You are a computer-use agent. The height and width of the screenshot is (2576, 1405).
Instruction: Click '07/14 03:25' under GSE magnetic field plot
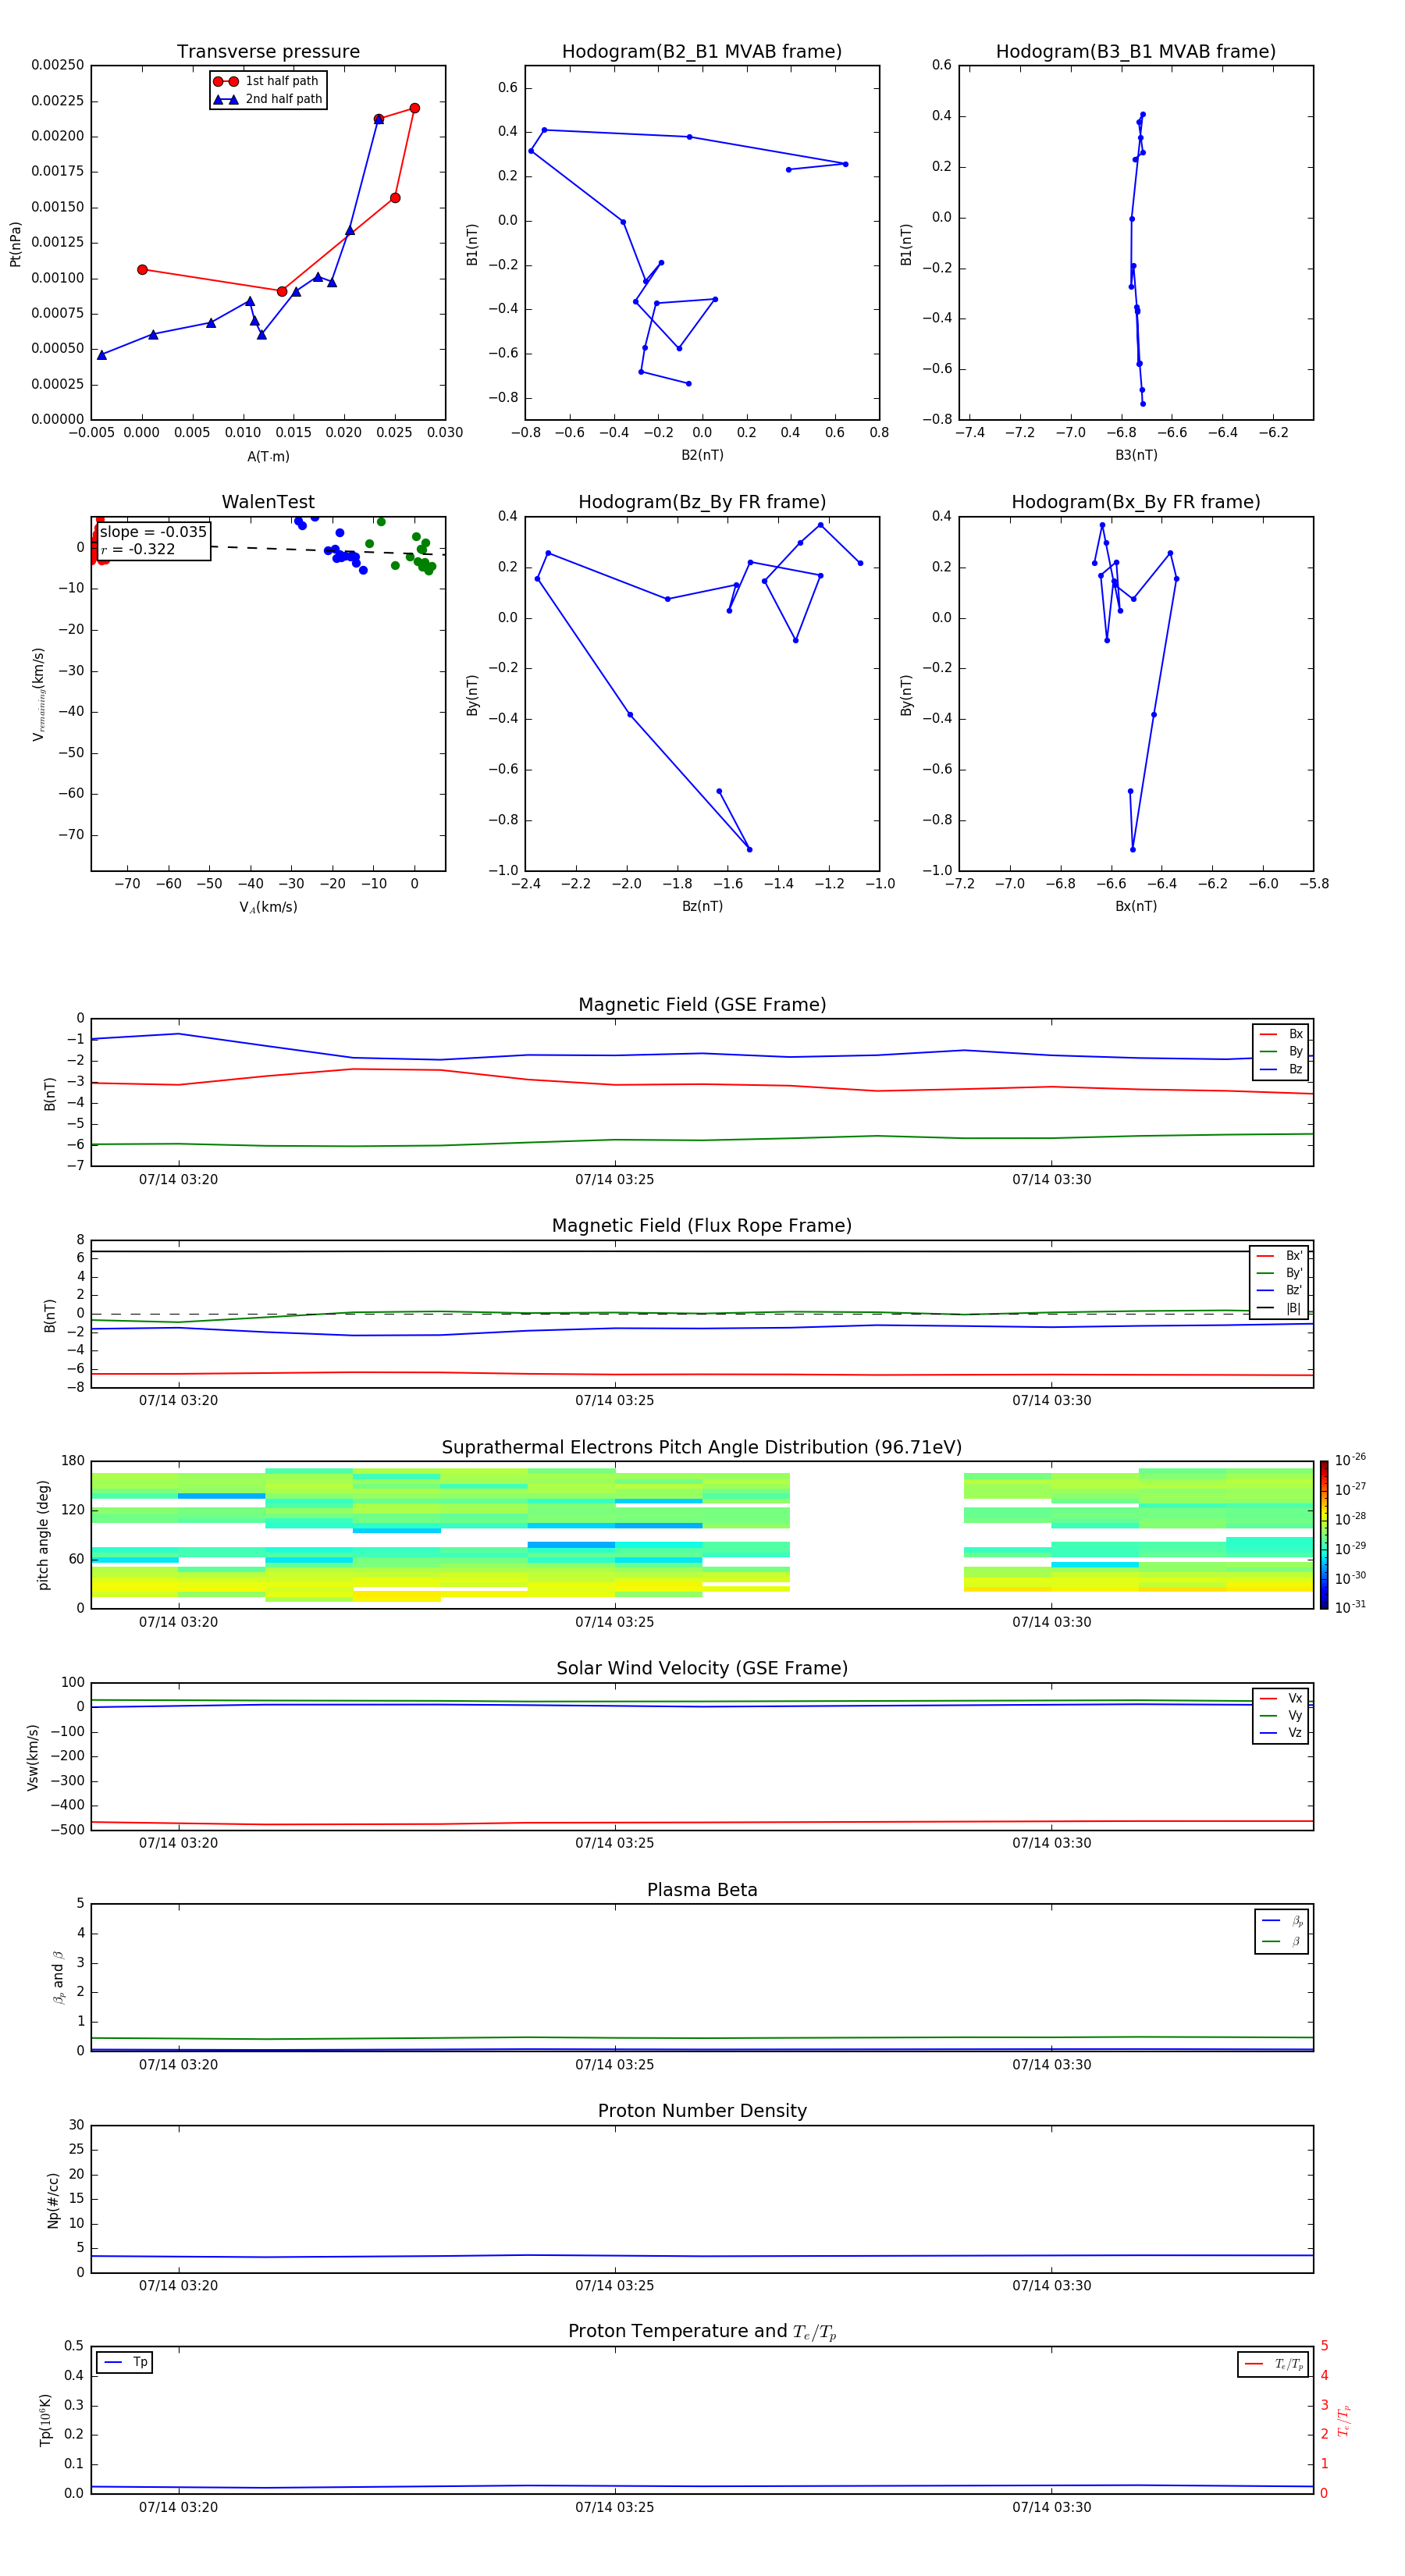point(615,1180)
